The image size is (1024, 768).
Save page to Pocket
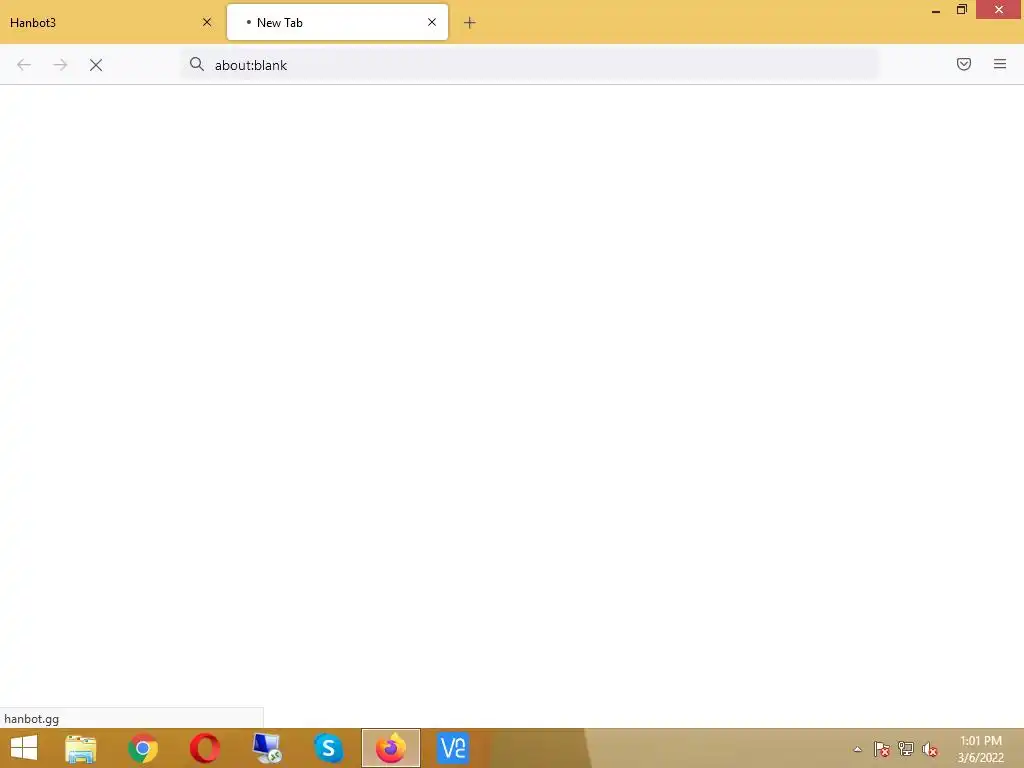click(x=964, y=64)
